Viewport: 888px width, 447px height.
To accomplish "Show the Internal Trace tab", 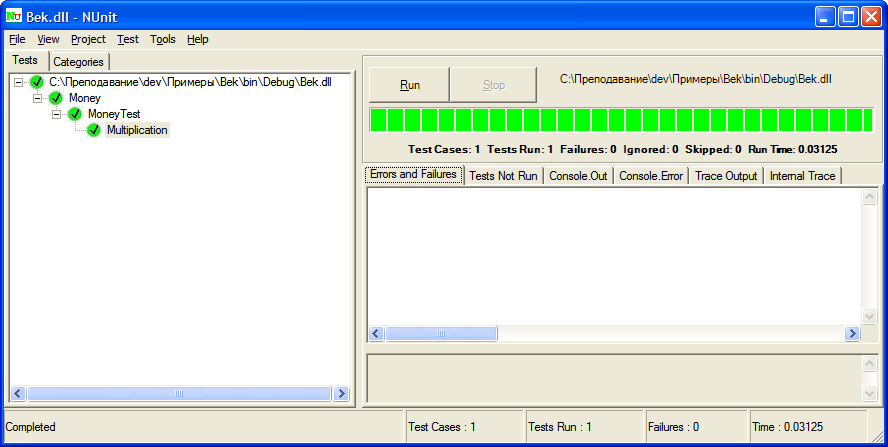I will pos(802,176).
